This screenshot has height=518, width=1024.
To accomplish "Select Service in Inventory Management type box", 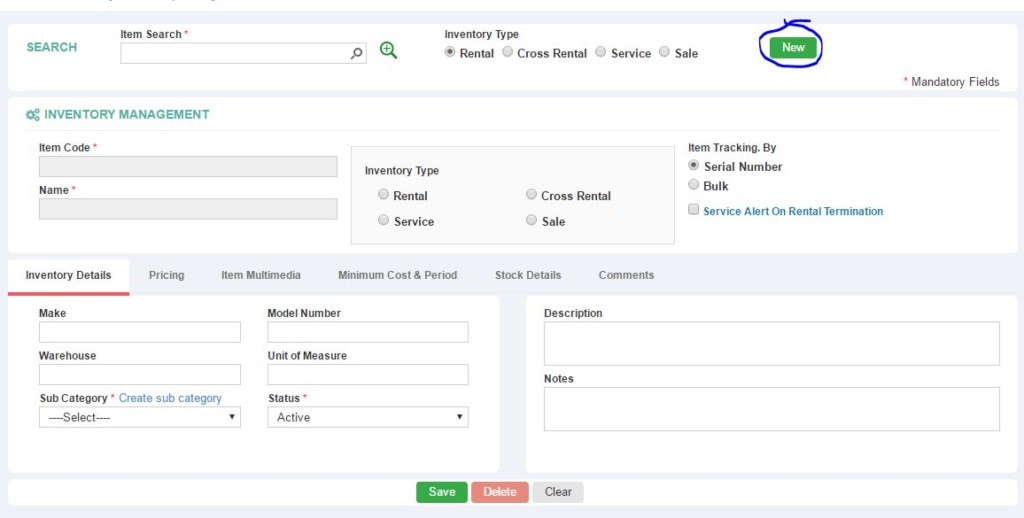I will (x=384, y=221).
